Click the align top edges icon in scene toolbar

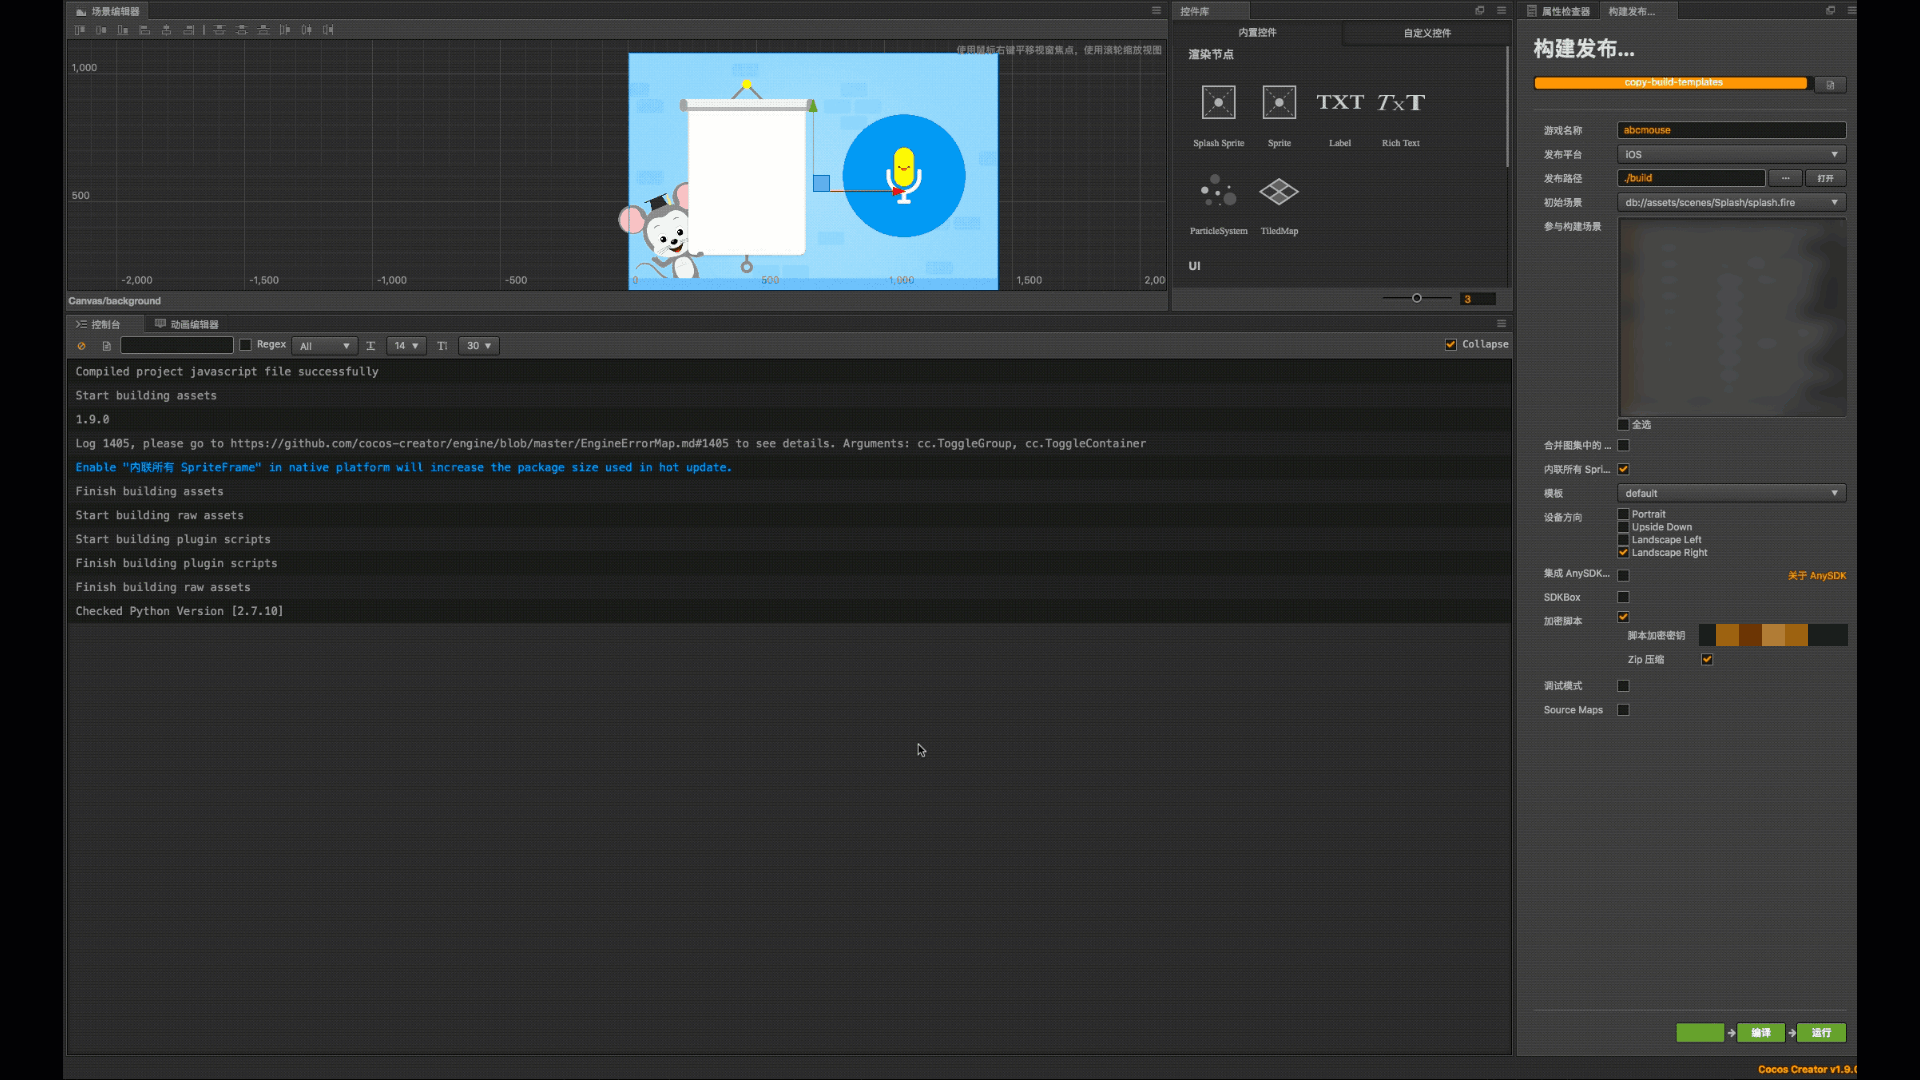coord(80,30)
